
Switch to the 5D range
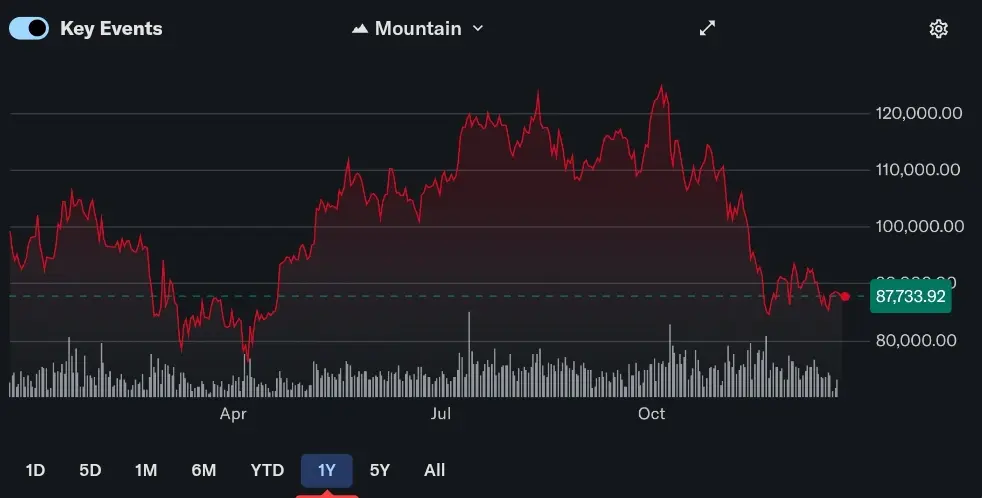click(x=90, y=470)
